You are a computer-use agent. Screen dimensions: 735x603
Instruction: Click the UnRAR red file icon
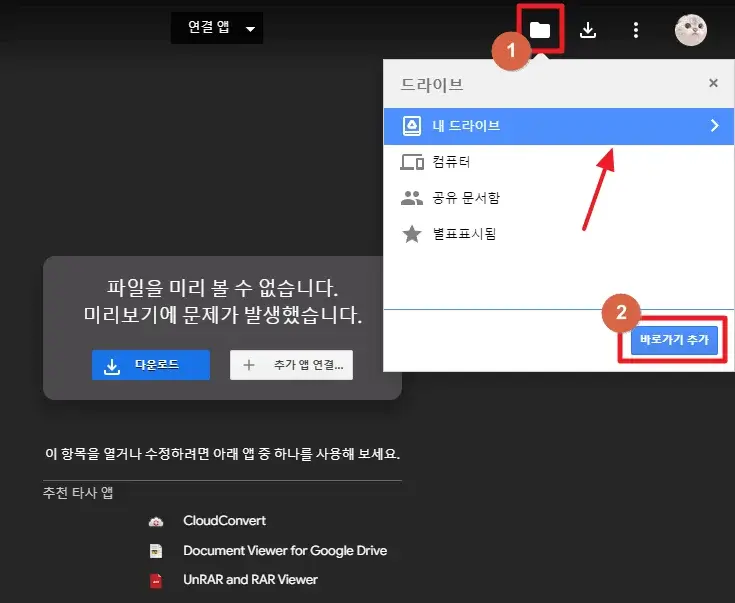point(156,580)
